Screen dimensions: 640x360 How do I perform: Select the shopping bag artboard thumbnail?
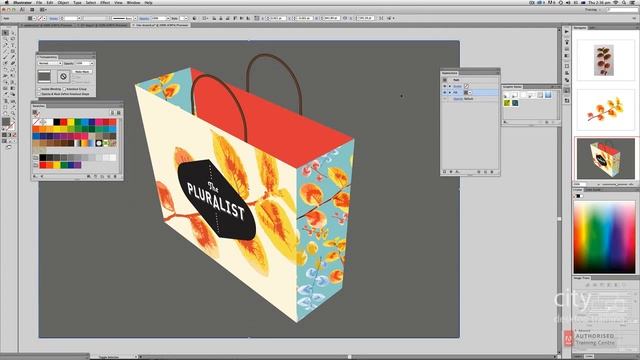click(605, 158)
